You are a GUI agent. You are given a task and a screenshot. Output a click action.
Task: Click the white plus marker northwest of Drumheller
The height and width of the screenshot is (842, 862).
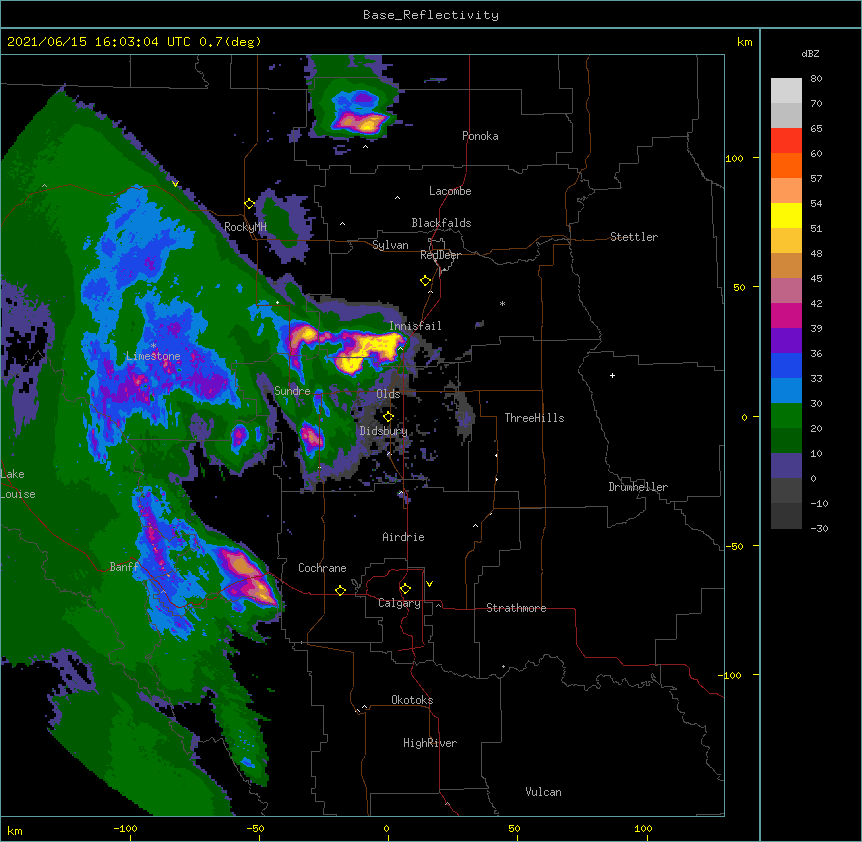click(612, 375)
